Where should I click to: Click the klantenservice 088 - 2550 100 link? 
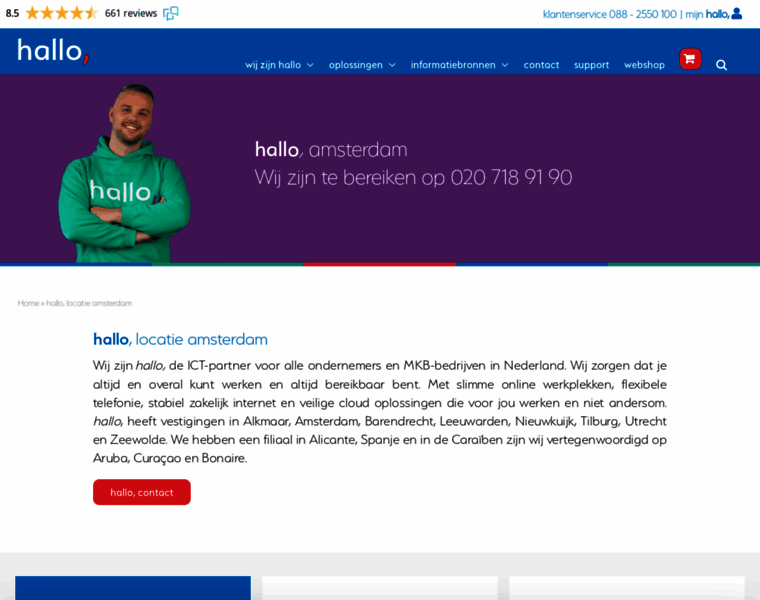click(x=610, y=14)
